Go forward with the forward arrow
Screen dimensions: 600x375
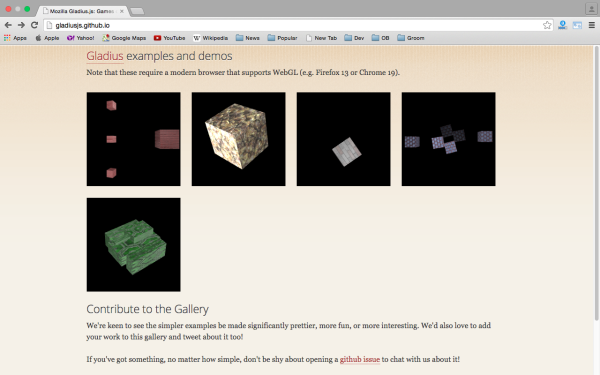click(x=21, y=25)
